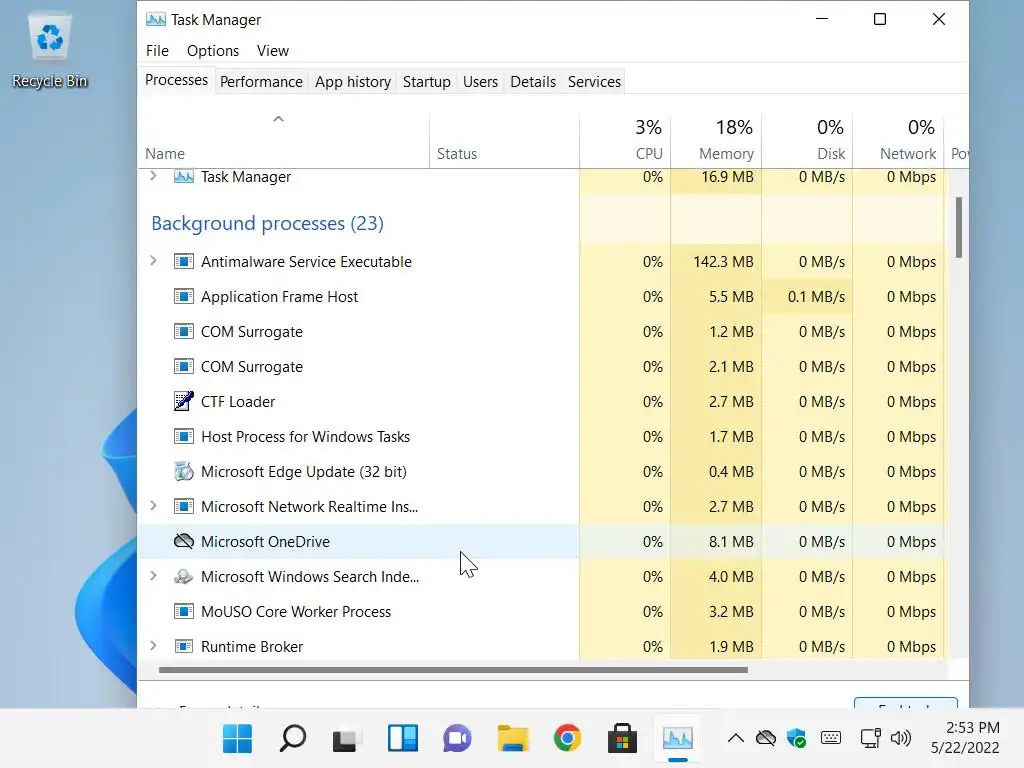
Task: Open taskbar Search magnifier
Action: coord(293,739)
